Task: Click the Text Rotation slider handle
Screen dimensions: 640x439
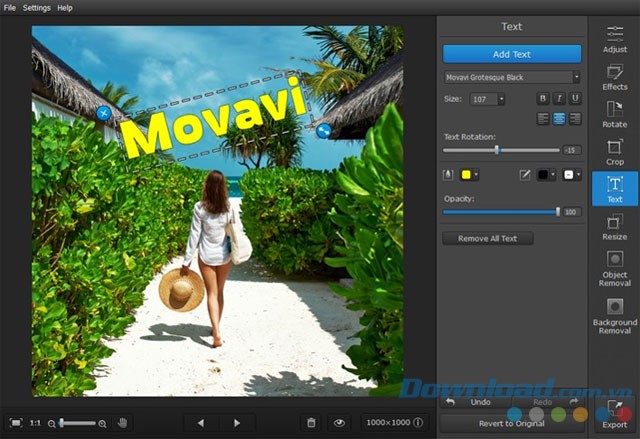Action: click(x=496, y=150)
